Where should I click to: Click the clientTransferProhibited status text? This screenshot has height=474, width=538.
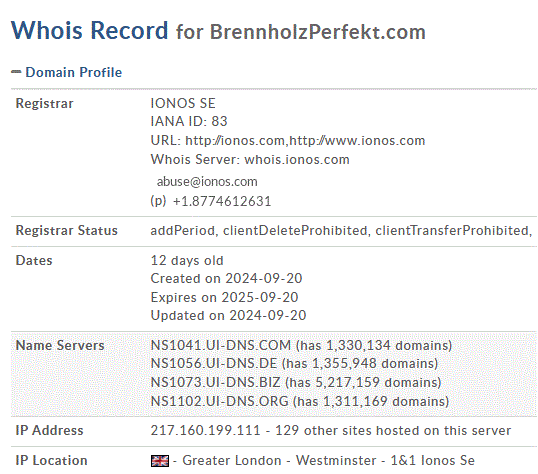coord(453,231)
